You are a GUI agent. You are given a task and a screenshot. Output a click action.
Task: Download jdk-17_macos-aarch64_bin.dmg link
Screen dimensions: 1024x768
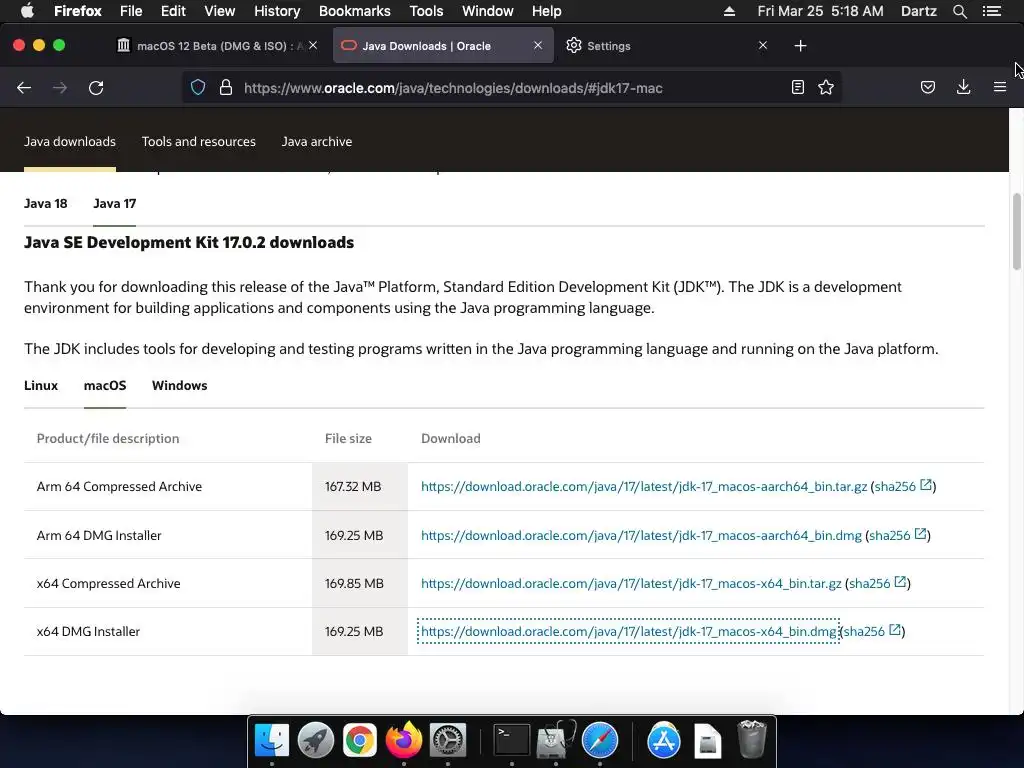tap(641, 535)
